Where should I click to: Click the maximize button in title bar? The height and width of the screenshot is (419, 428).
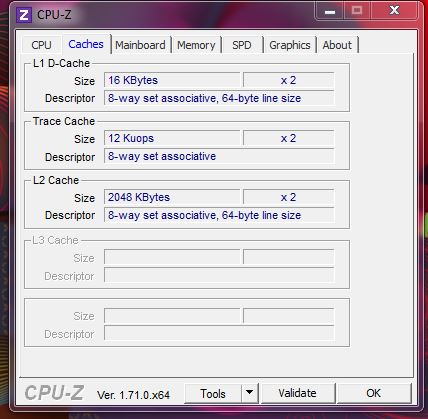(357, 11)
